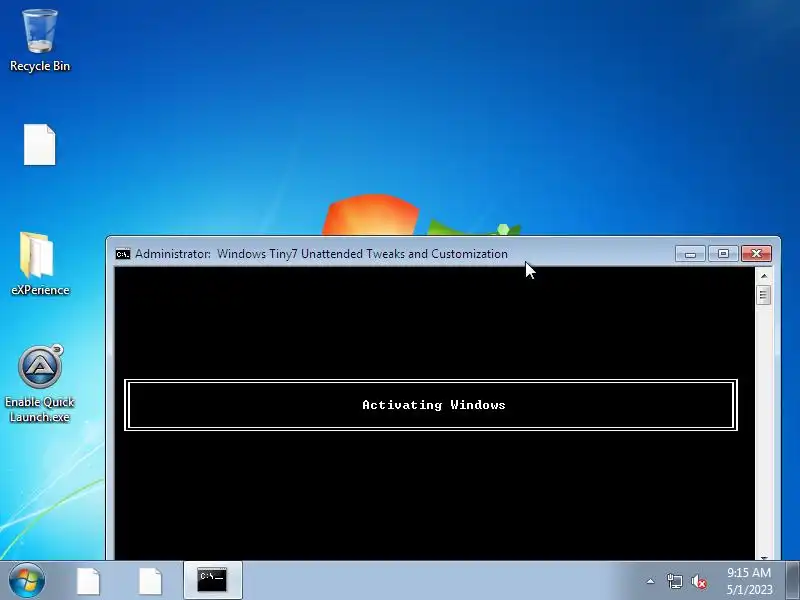Show hidden system tray icons arrow

[651, 581]
